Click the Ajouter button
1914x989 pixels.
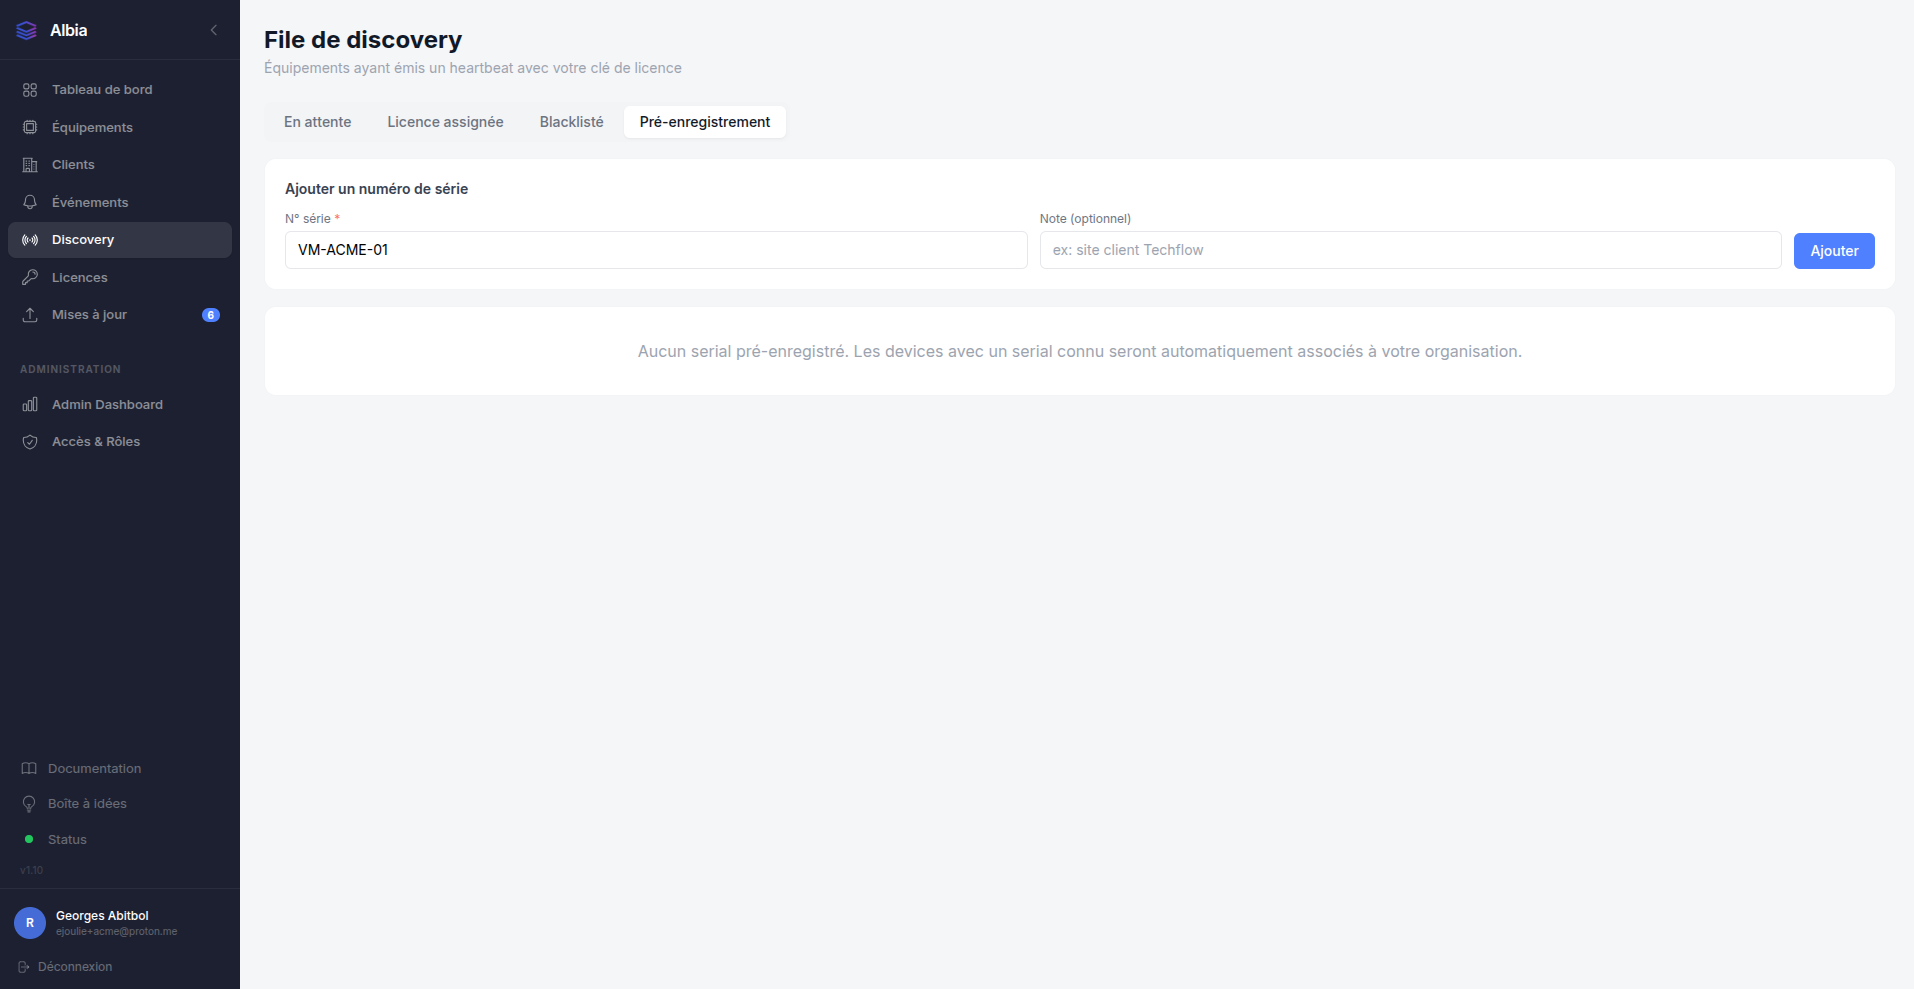point(1834,251)
